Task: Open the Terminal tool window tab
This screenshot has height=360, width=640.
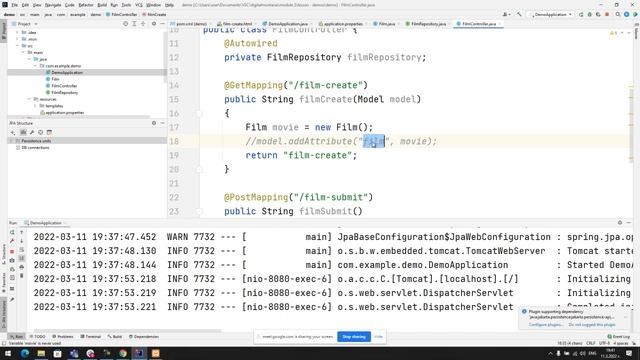Action: coord(91,337)
